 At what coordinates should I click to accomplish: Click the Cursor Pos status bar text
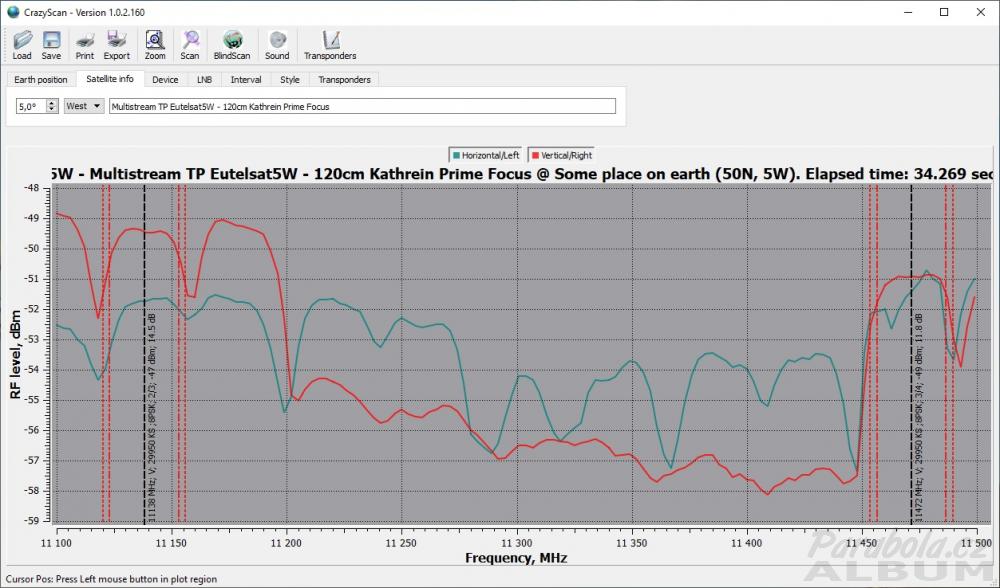[112, 579]
